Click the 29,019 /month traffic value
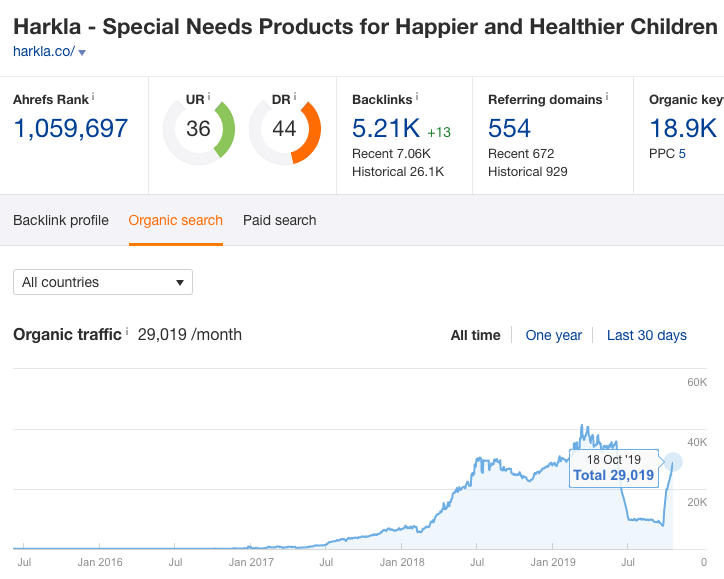 click(190, 334)
